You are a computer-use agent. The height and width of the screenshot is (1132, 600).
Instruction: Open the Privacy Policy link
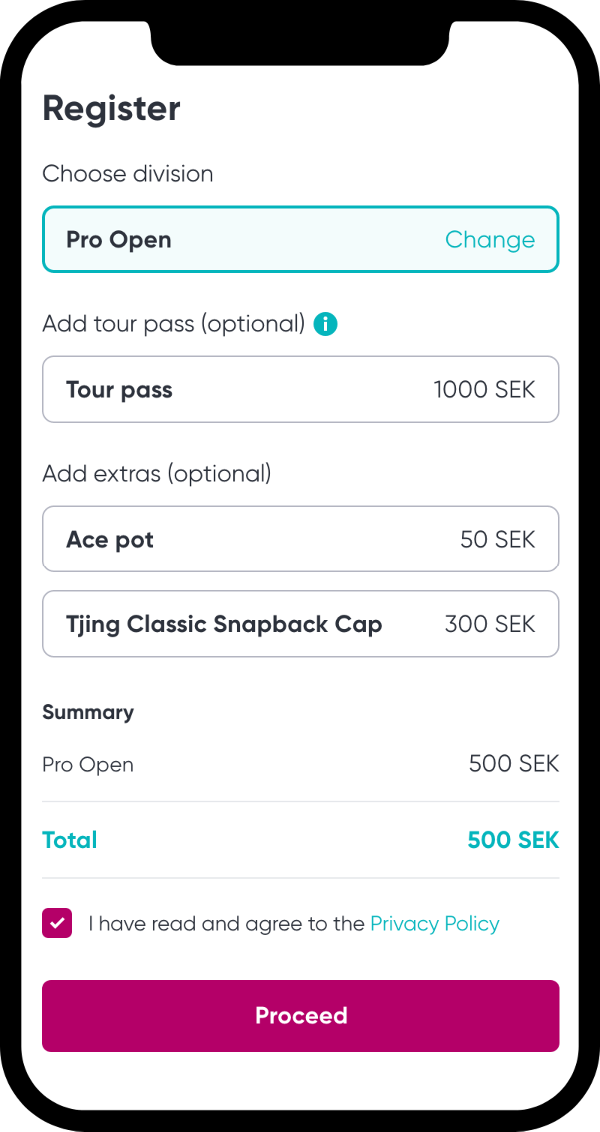click(434, 924)
